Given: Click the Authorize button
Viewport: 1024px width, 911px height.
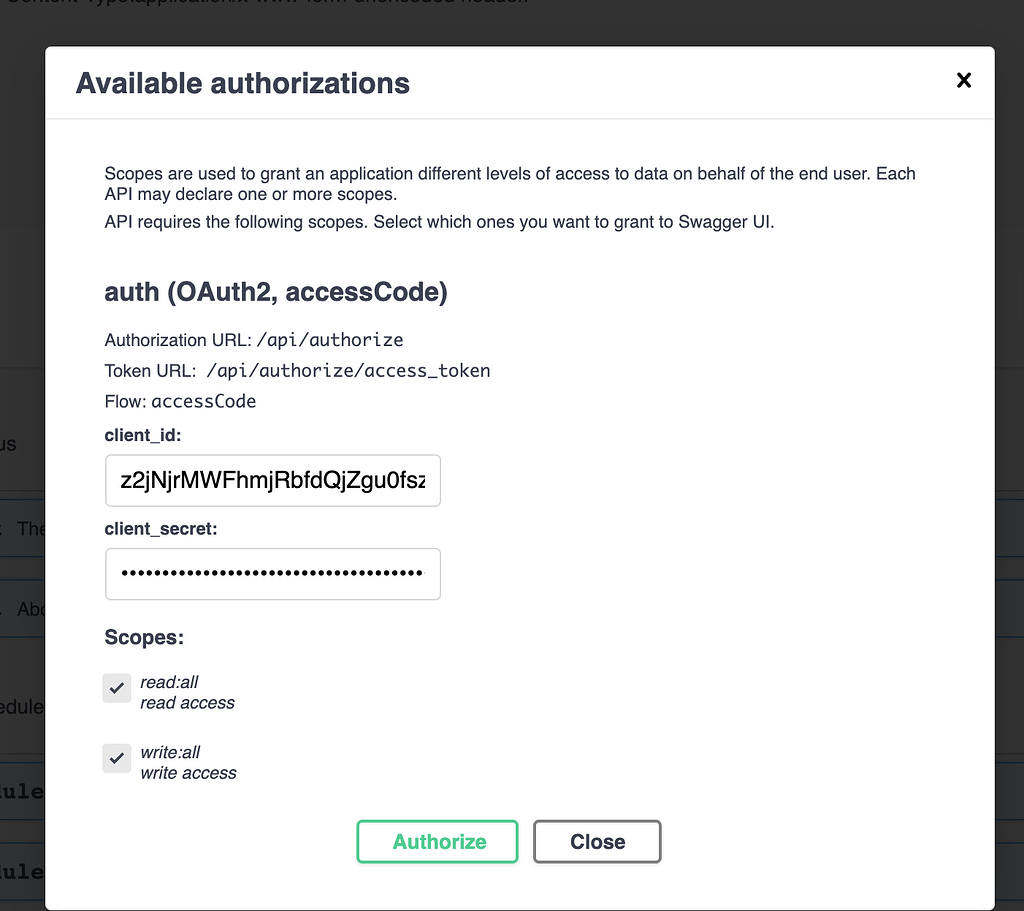Looking at the screenshot, I should 437,841.
